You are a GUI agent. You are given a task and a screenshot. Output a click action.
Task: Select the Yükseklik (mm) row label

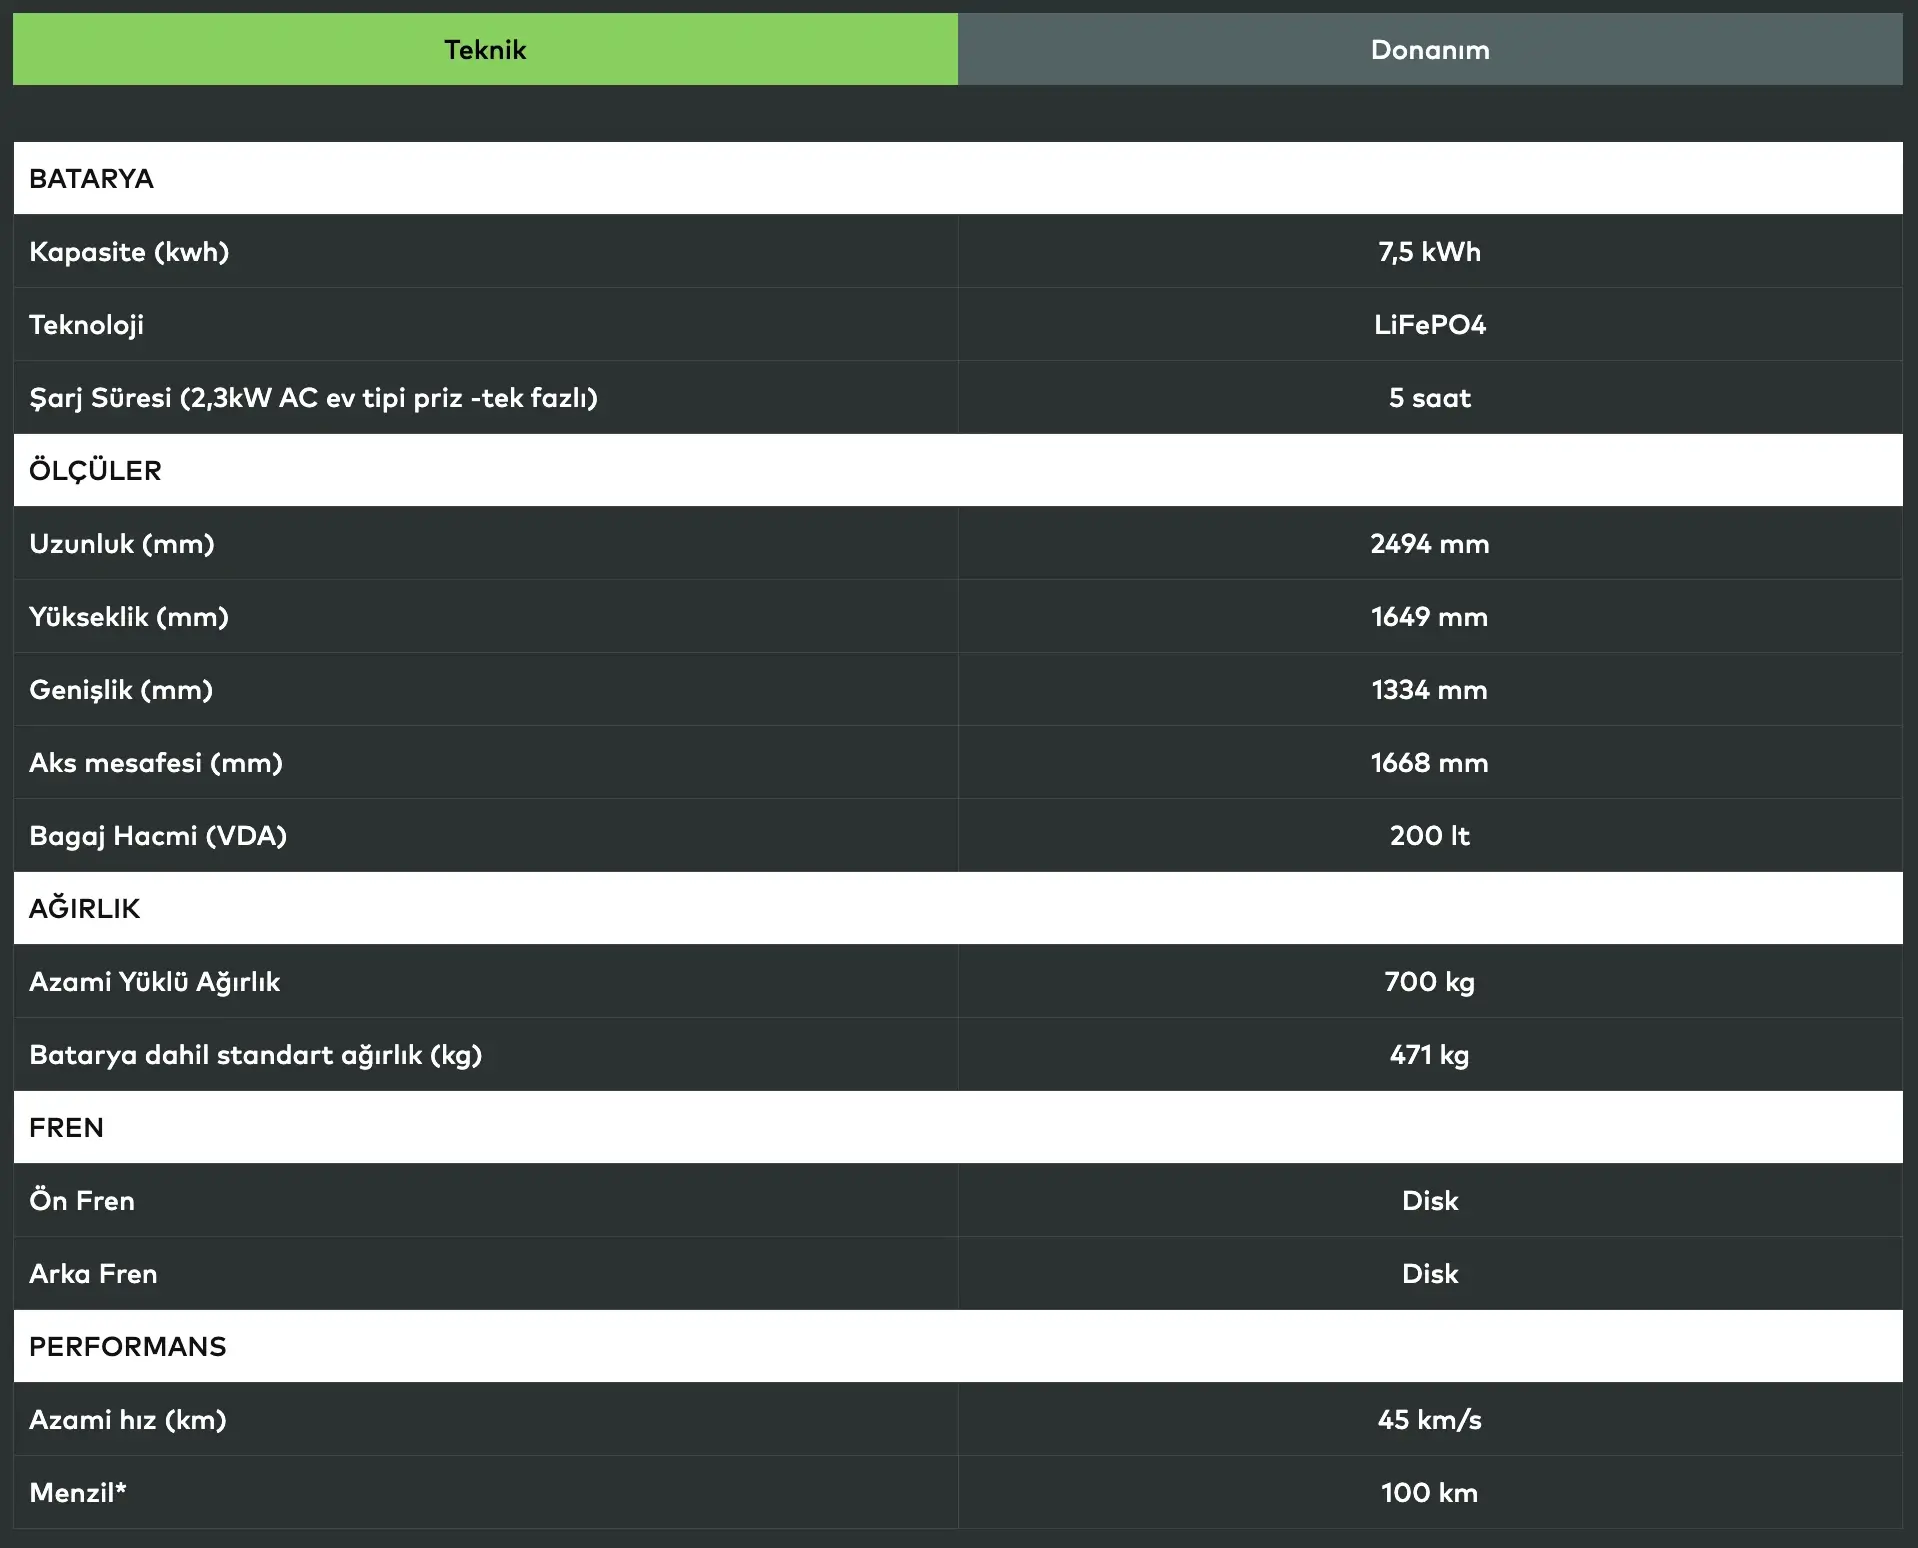pos(129,617)
